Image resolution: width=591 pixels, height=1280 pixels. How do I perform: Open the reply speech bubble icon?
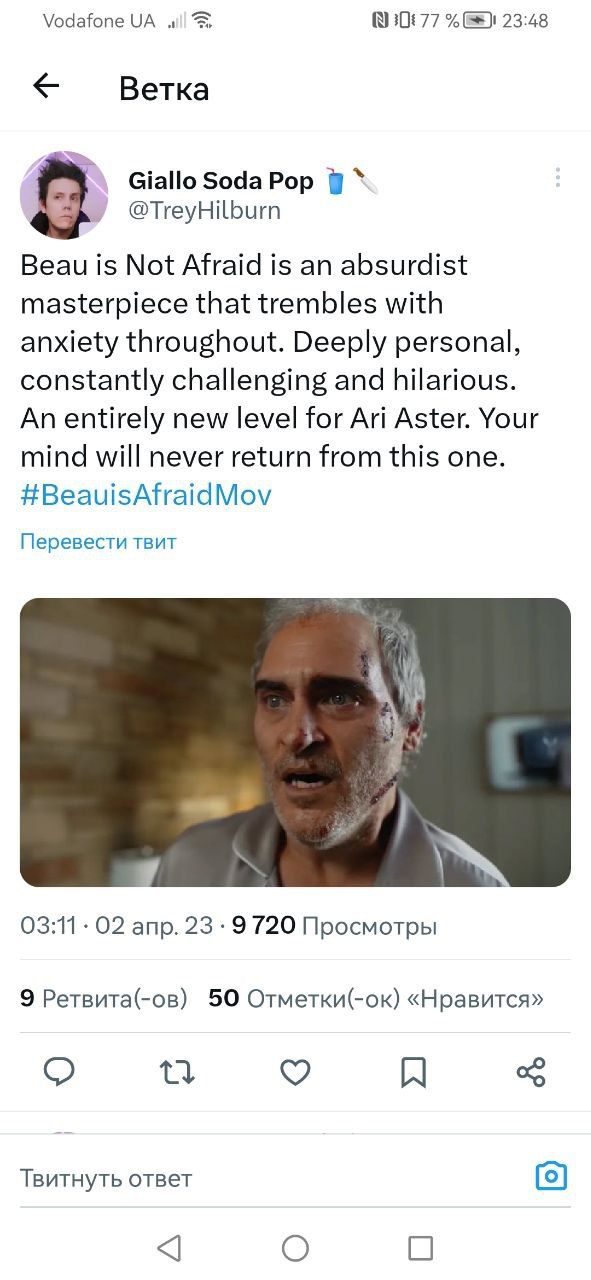[59, 1072]
